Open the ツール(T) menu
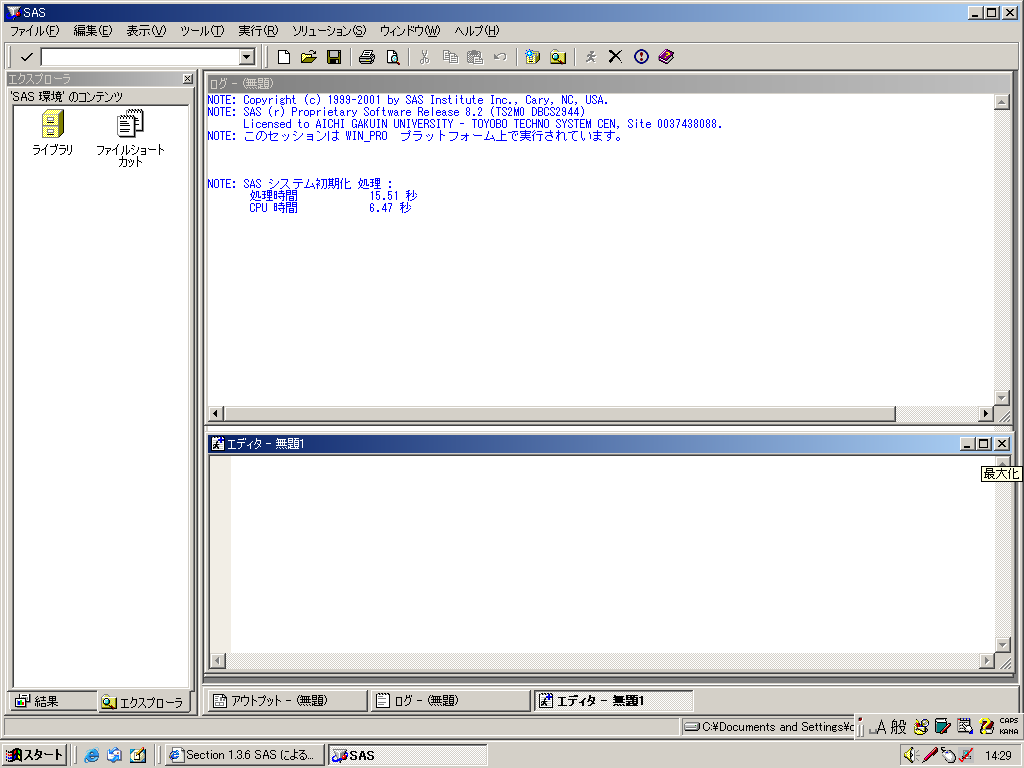The width and height of the screenshot is (1024, 768). [x=202, y=31]
